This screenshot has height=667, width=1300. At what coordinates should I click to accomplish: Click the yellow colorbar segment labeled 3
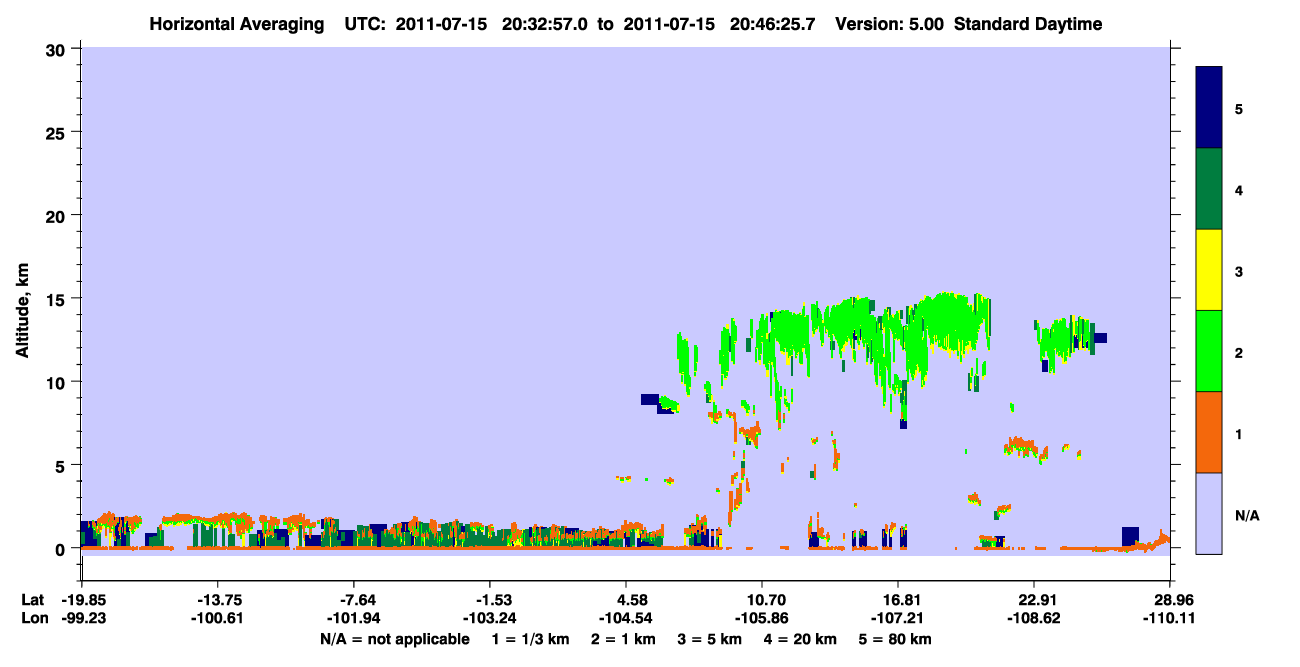coord(1209,270)
